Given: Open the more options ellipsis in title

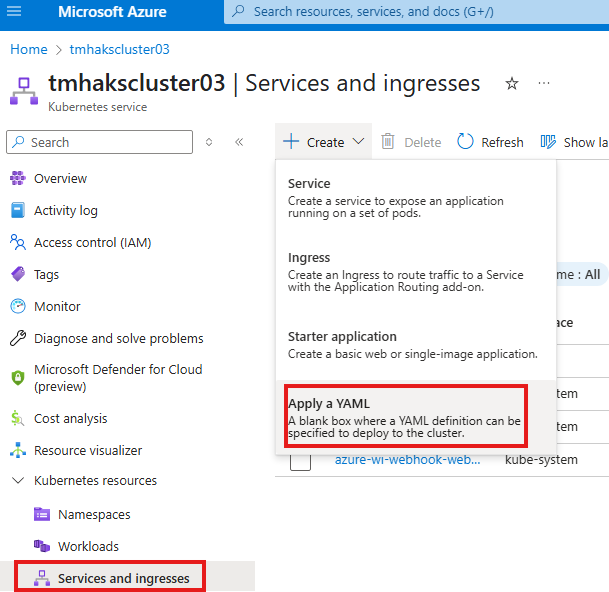Looking at the screenshot, I should coord(544,83).
